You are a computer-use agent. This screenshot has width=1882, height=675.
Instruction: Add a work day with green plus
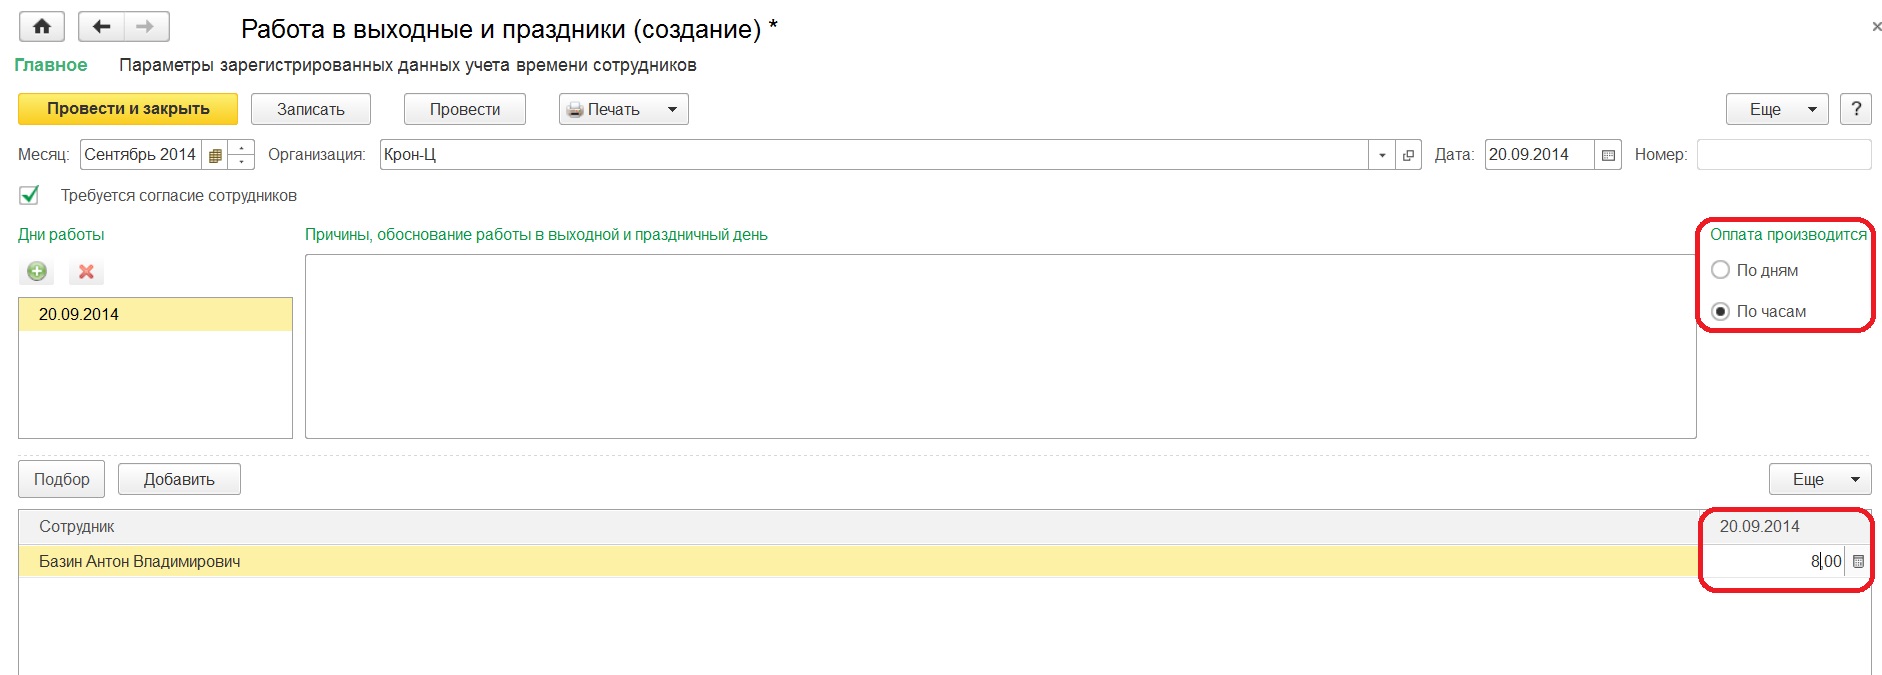click(37, 271)
